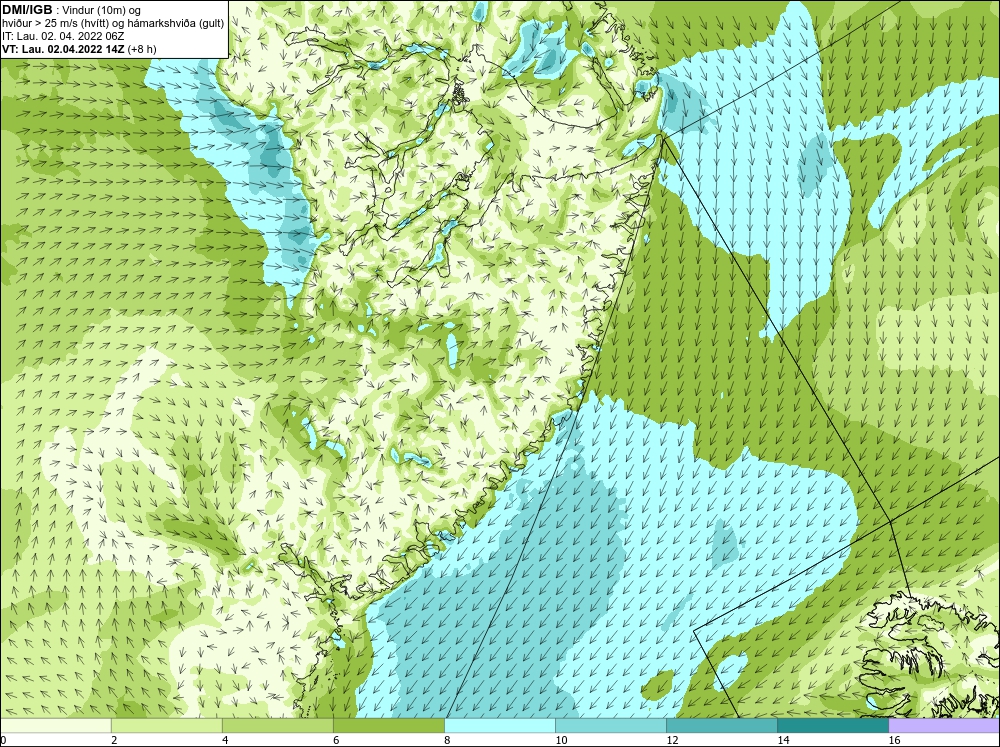1000x747 pixels.
Task: Click the purple above-16 m/s legend swatch
Action: (944, 725)
